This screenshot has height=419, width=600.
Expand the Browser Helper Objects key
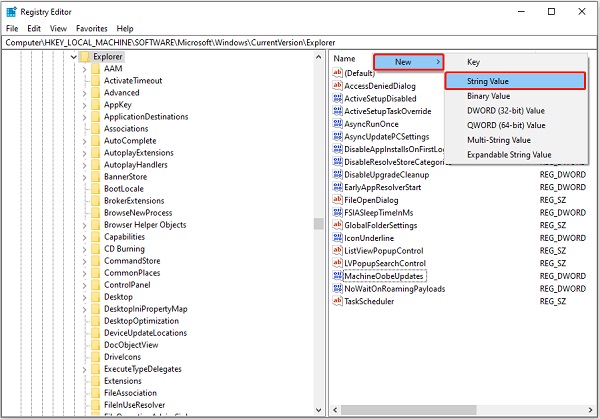(84, 225)
